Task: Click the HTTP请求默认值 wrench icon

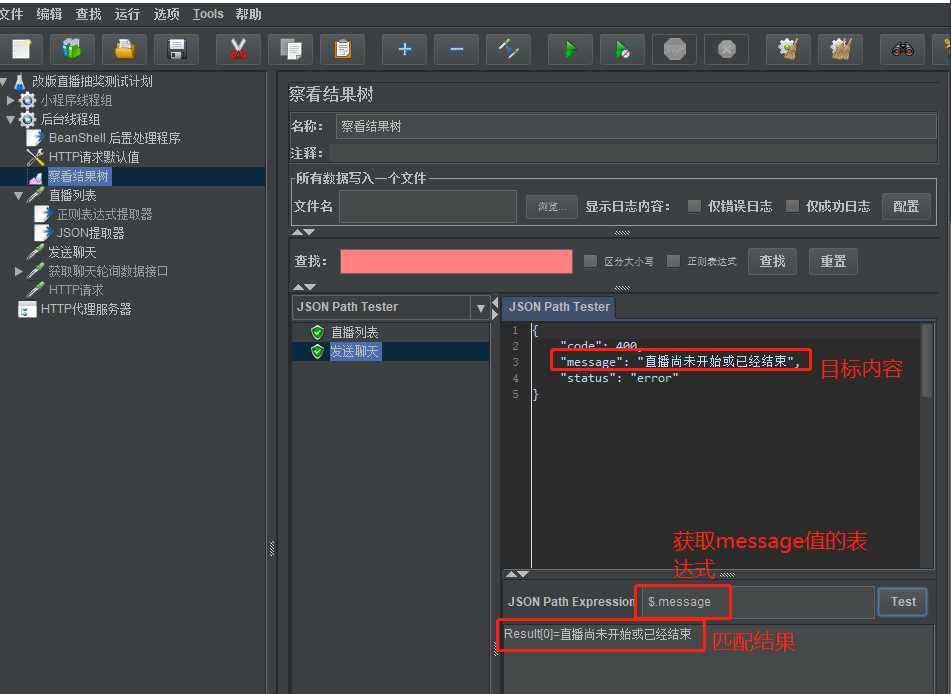Action: (35, 157)
